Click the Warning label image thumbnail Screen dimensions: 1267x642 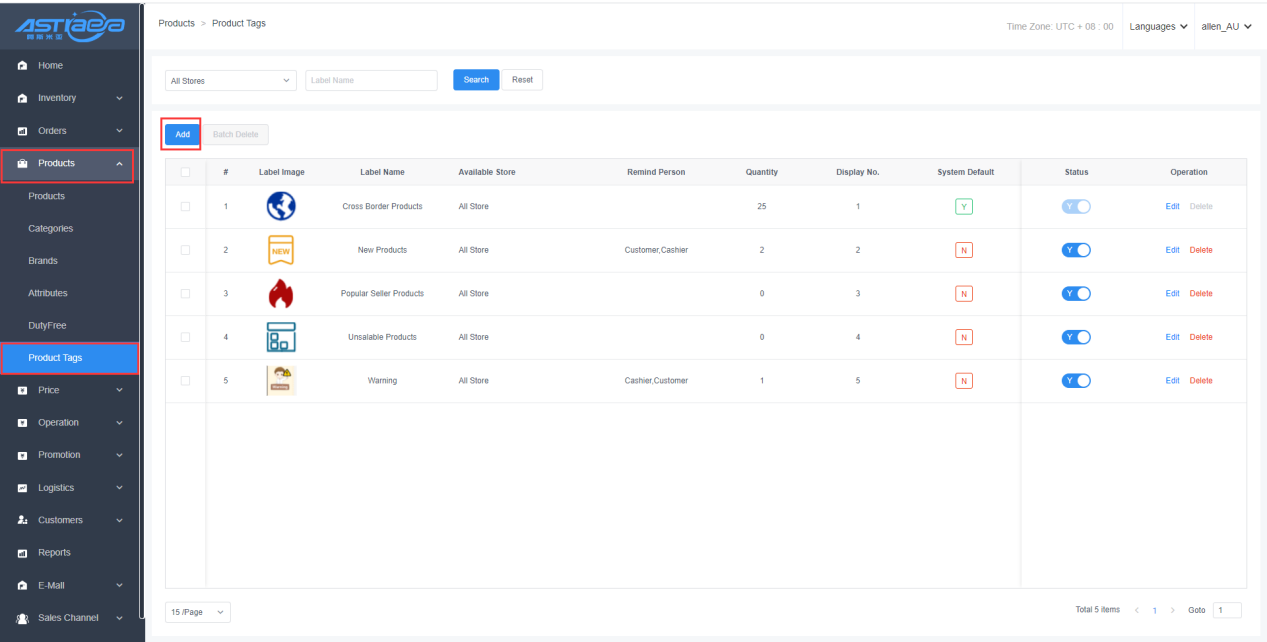point(281,381)
